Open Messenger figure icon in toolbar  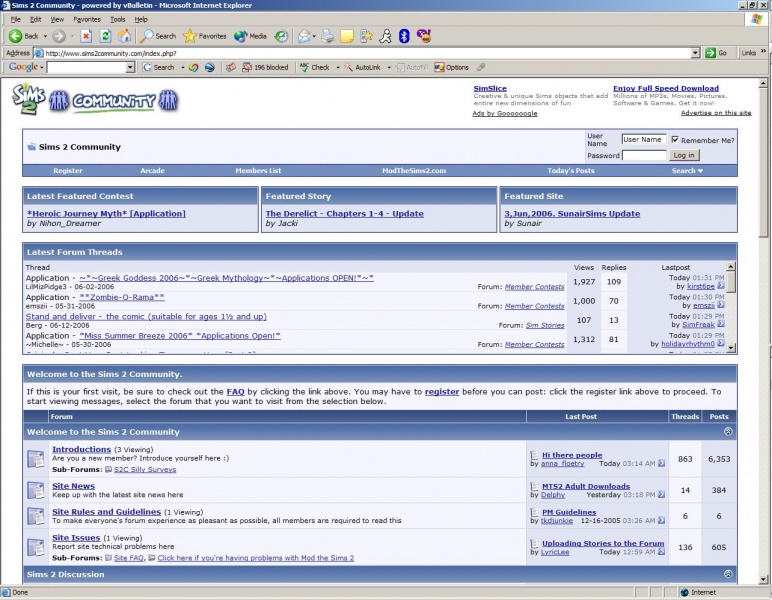click(x=386, y=36)
